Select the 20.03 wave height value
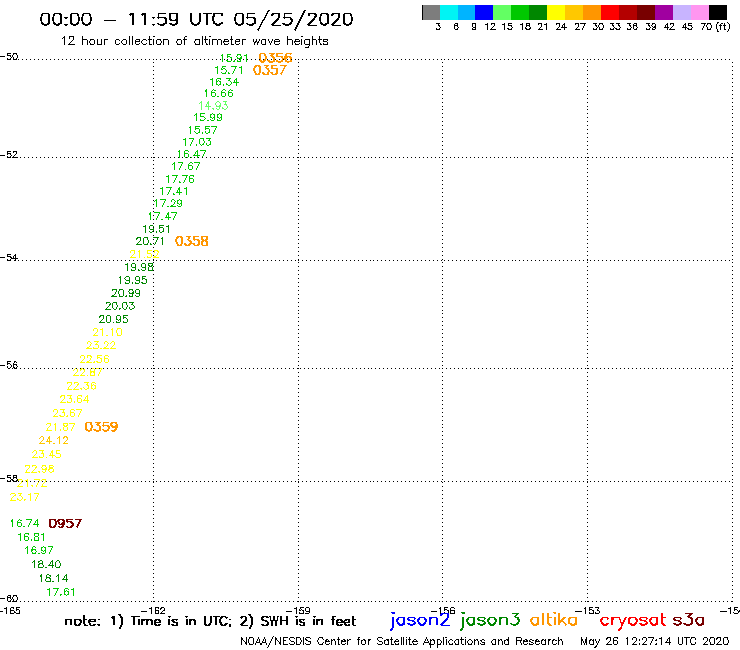740x650 pixels. [x=120, y=306]
